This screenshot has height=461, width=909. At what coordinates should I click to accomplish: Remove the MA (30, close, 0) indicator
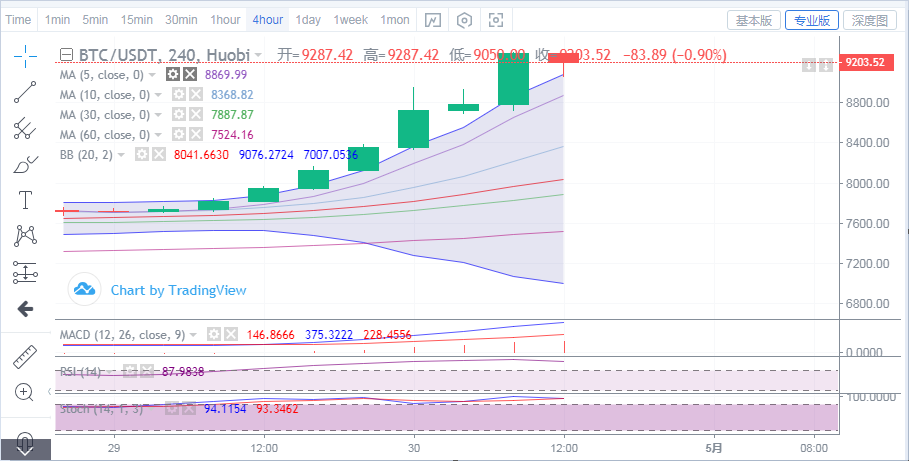pyautogui.click(x=197, y=114)
